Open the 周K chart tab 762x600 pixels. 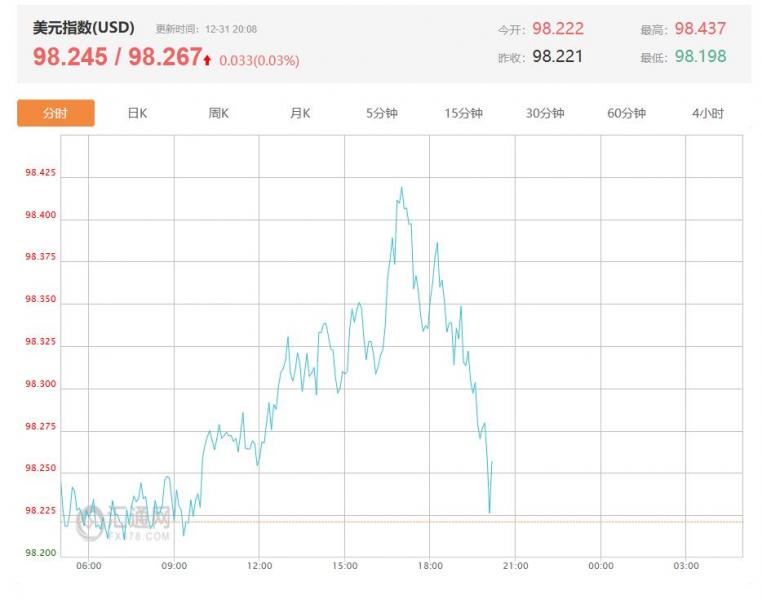pos(218,113)
